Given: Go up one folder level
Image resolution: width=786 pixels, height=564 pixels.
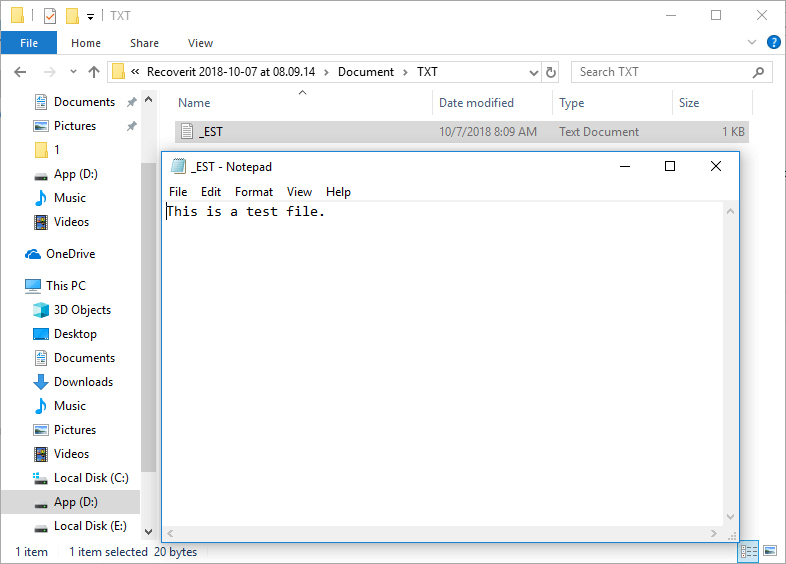Looking at the screenshot, I should pyautogui.click(x=94, y=72).
